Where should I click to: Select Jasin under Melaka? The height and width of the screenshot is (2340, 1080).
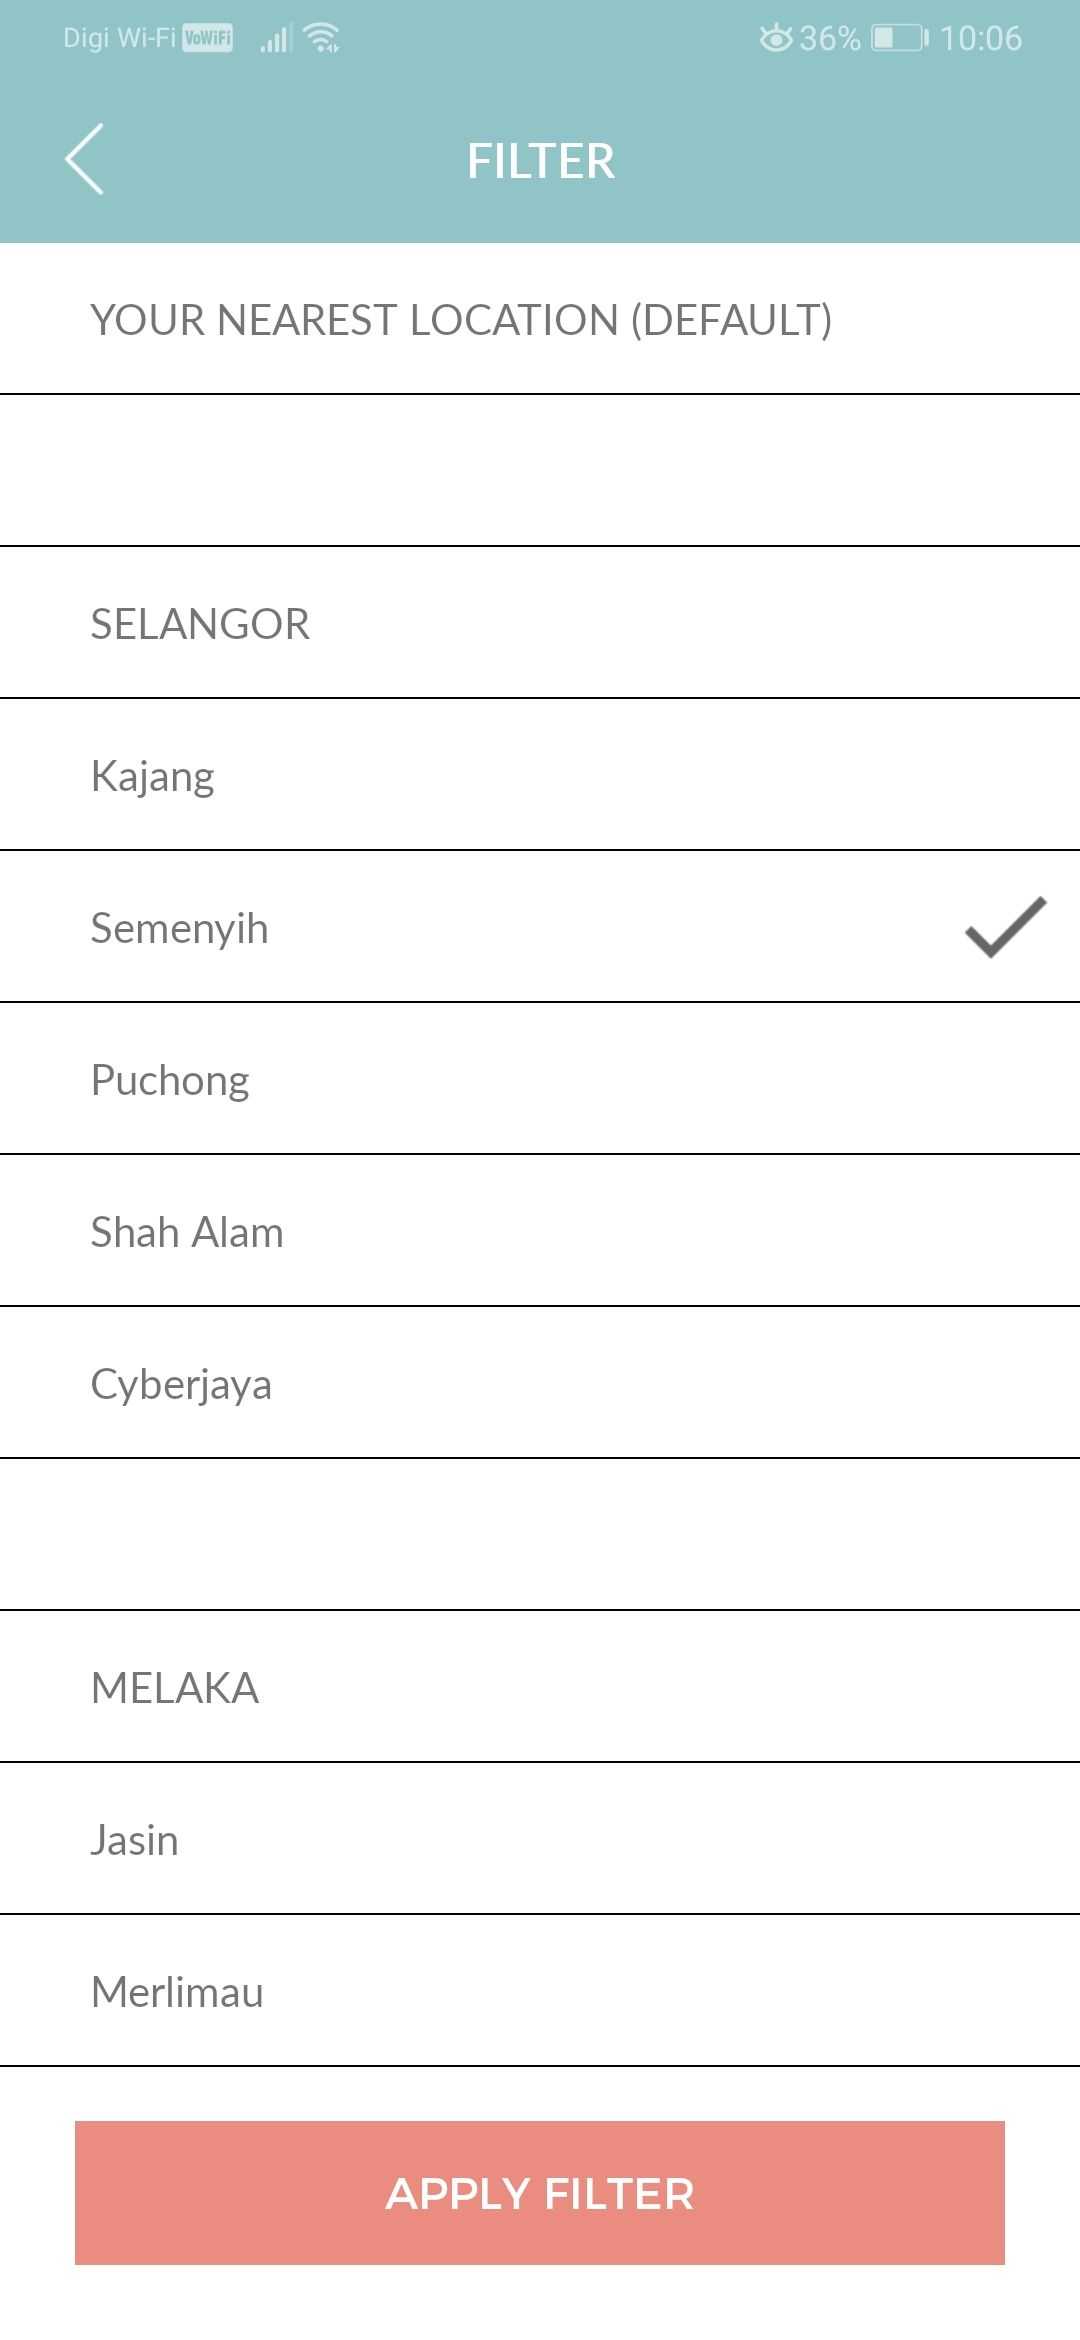[135, 1840]
